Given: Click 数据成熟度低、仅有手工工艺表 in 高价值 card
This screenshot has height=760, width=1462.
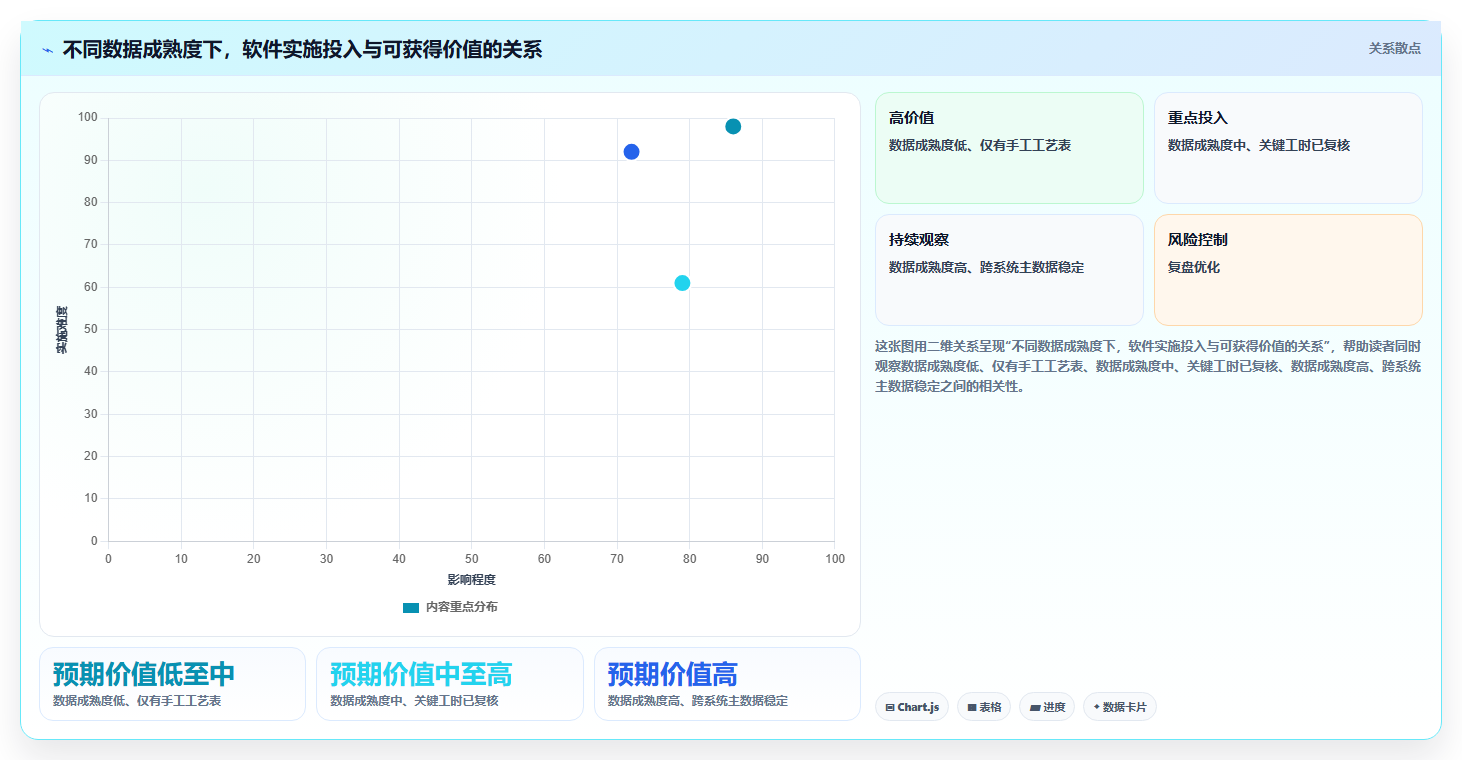Looking at the screenshot, I should pyautogui.click(x=980, y=146).
